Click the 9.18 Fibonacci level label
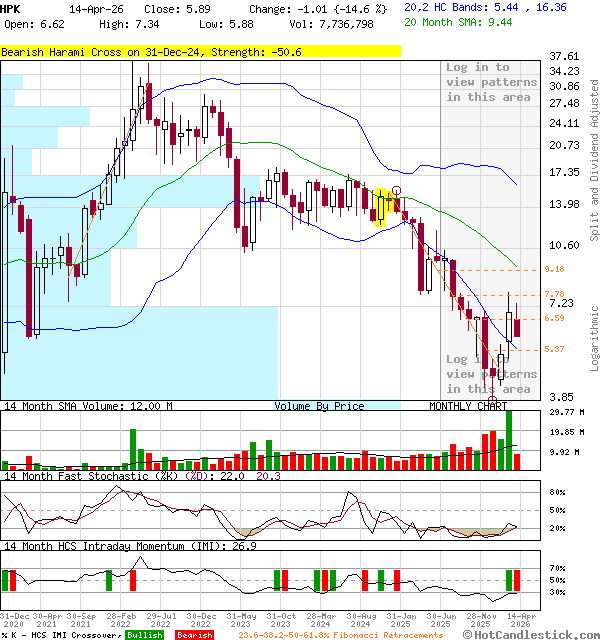This screenshot has height=640, width=600. click(x=555, y=270)
